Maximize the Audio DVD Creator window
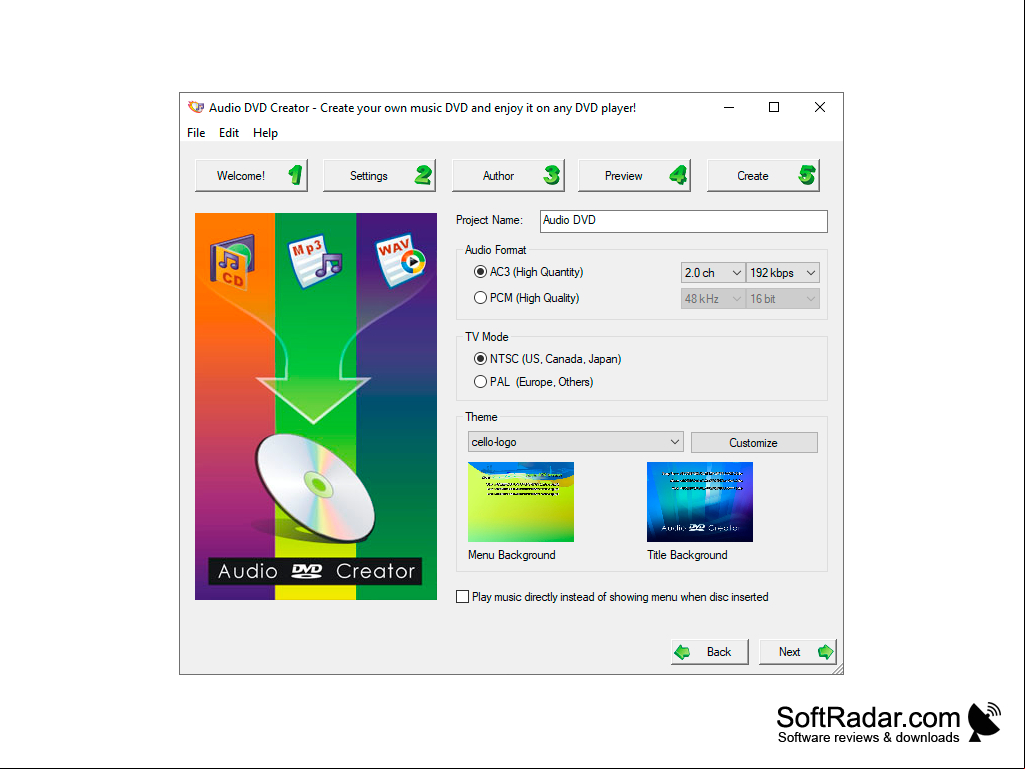This screenshot has height=769, width=1025. (x=774, y=107)
